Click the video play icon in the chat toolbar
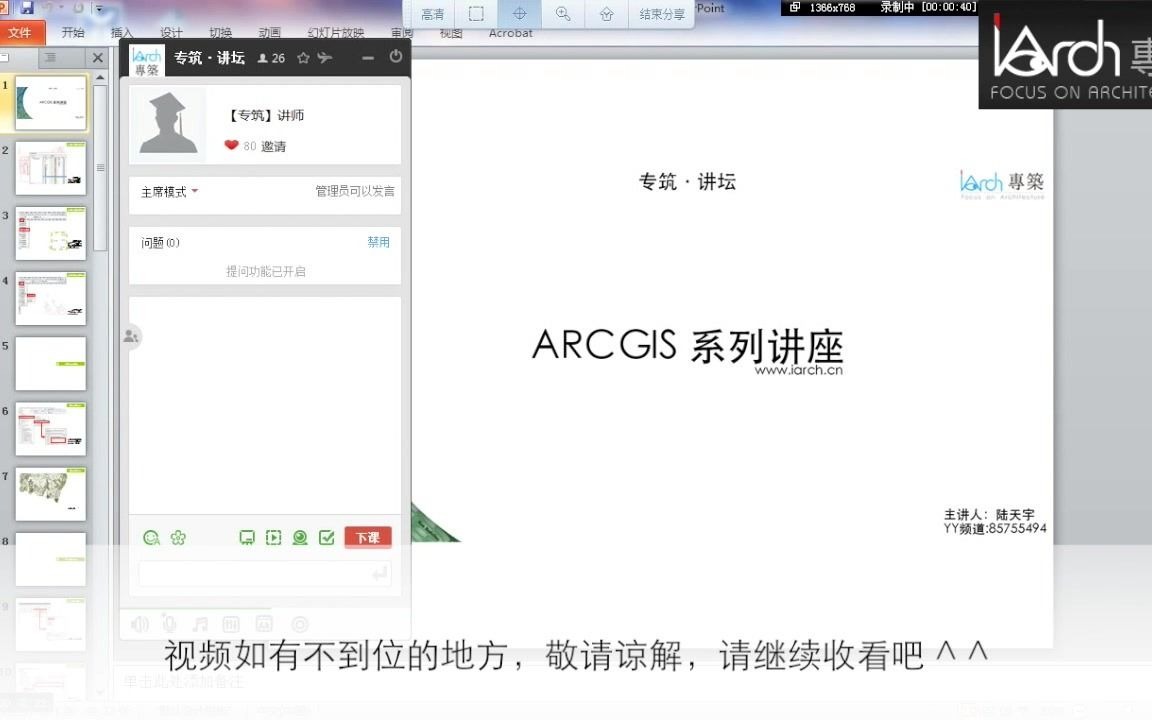The width and height of the screenshot is (1152, 720). click(x=273, y=537)
